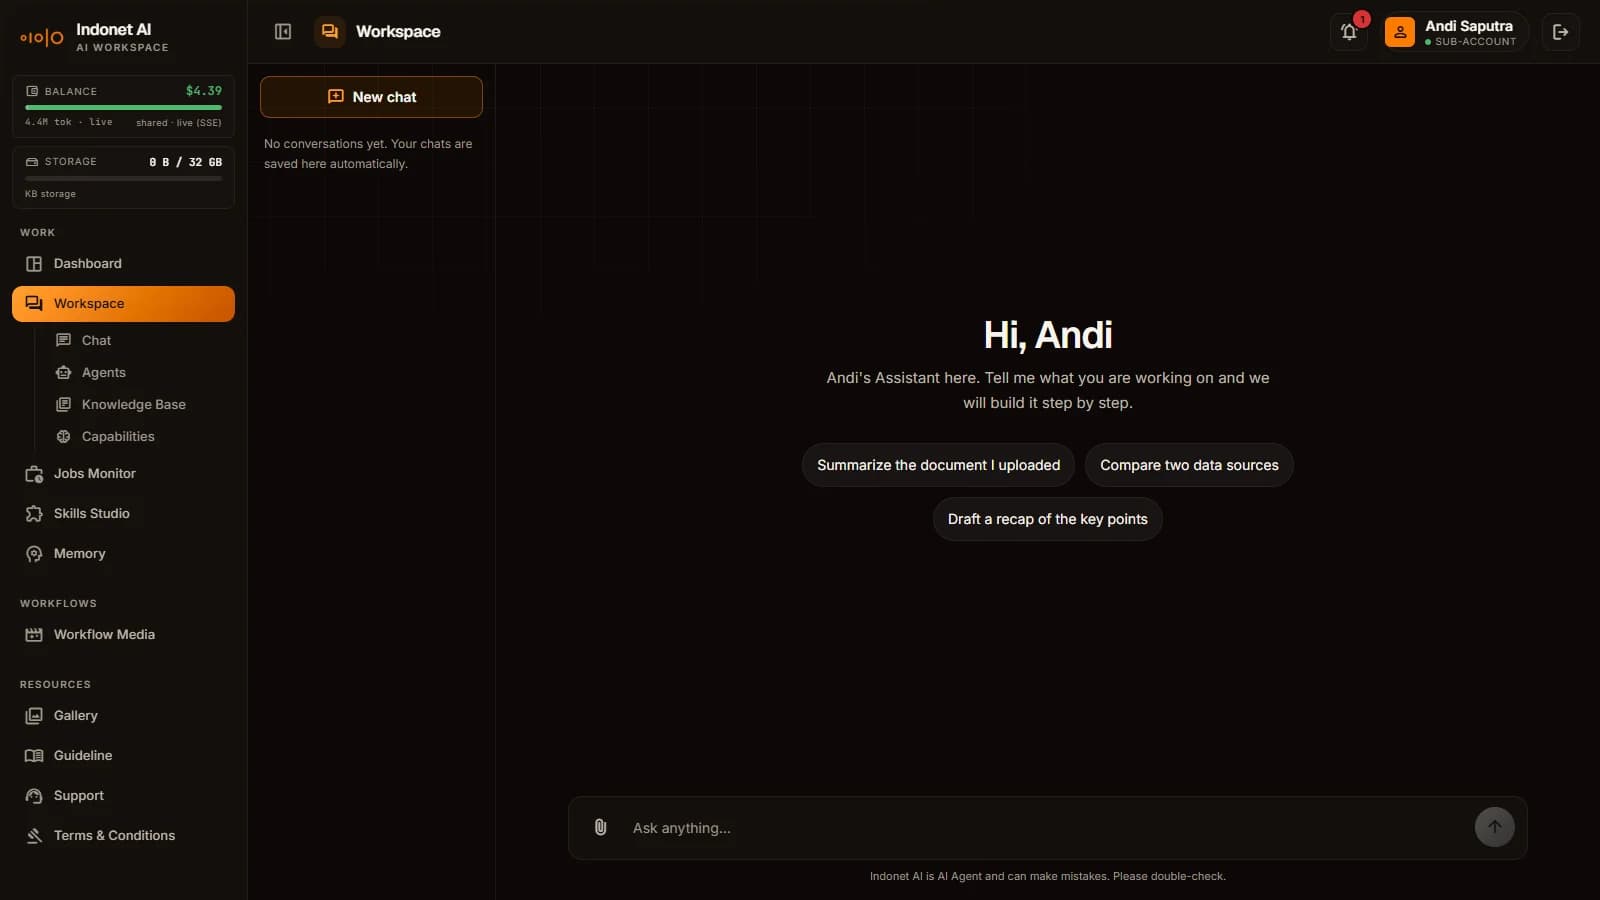Screen dimensions: 1600x900
Task: Click the Skills Studio puzzle icon
Action: pos(34,514)
